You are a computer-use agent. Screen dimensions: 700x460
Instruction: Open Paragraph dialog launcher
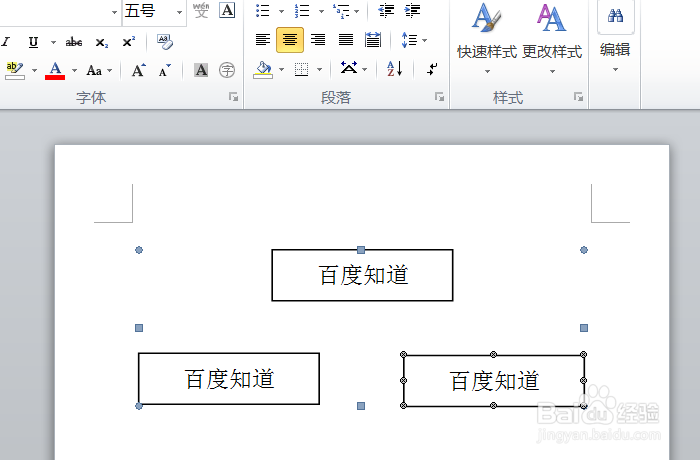440,97
